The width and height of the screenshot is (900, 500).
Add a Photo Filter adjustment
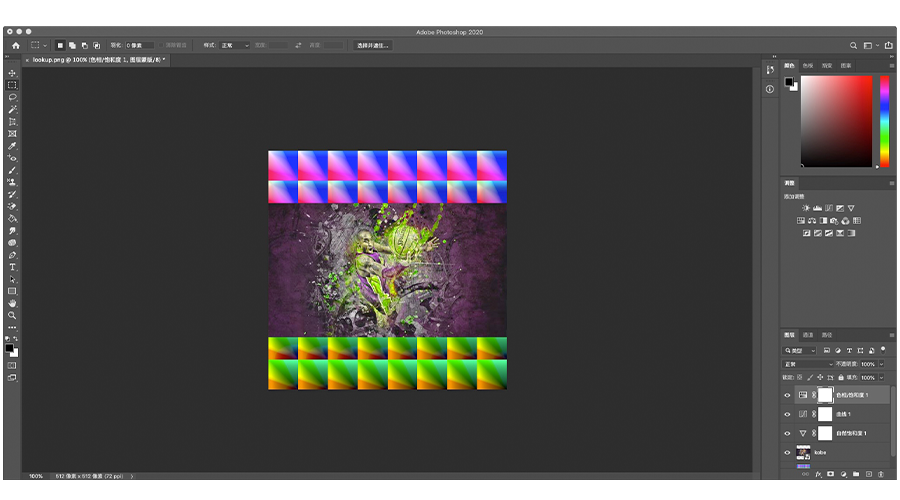(x=834, y=220)
